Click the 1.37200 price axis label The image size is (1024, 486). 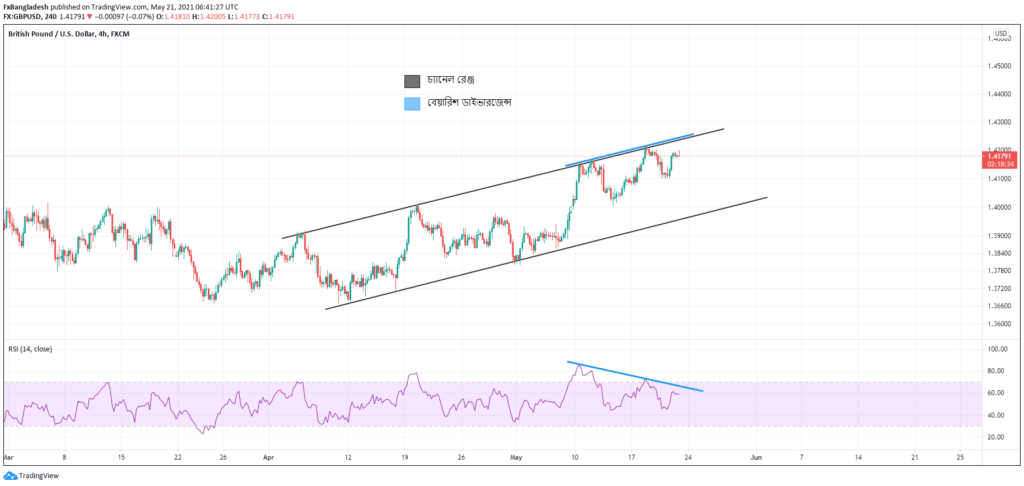point(1000,288)
